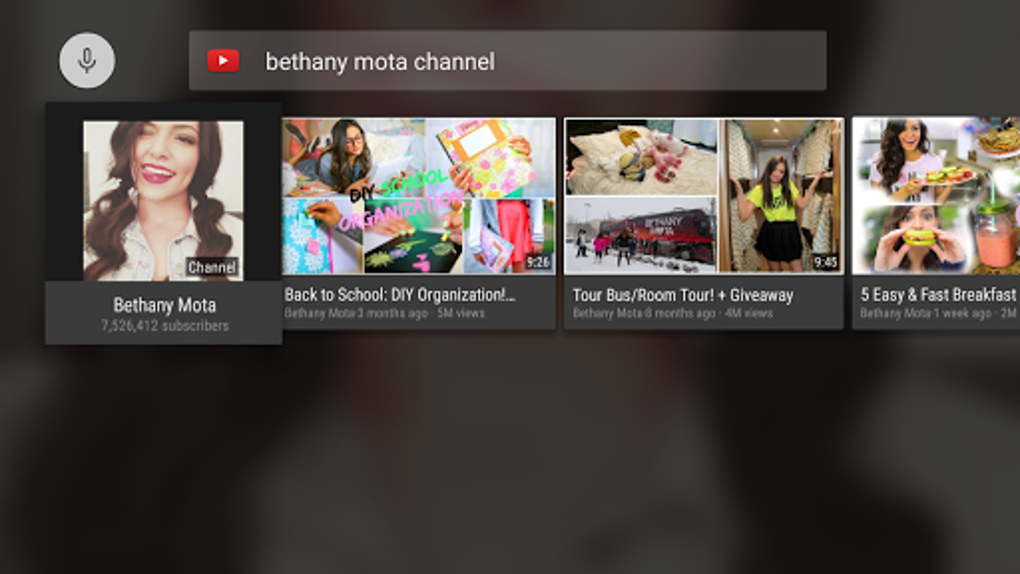Open title 5 Easy & Fast Breakfast
Screen dimensions: 1020x574
938,295
